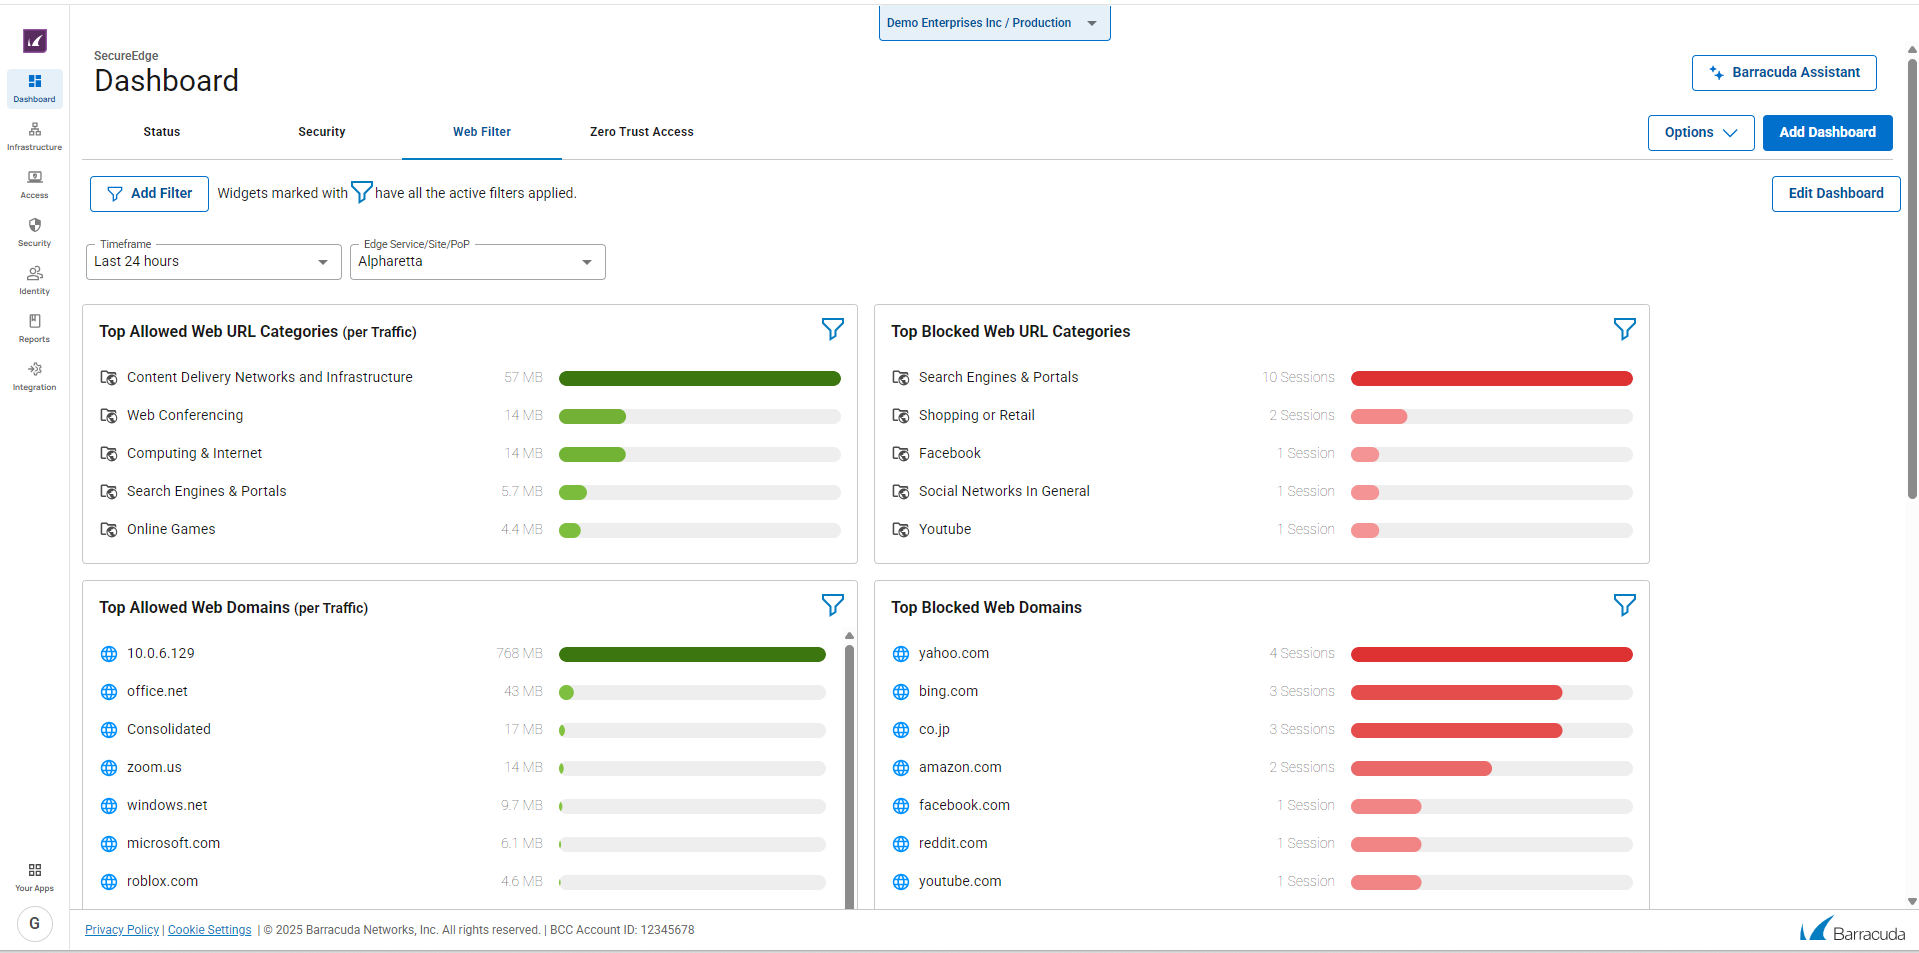
Task: Click the user avatar G button
Action: [35, 923]
